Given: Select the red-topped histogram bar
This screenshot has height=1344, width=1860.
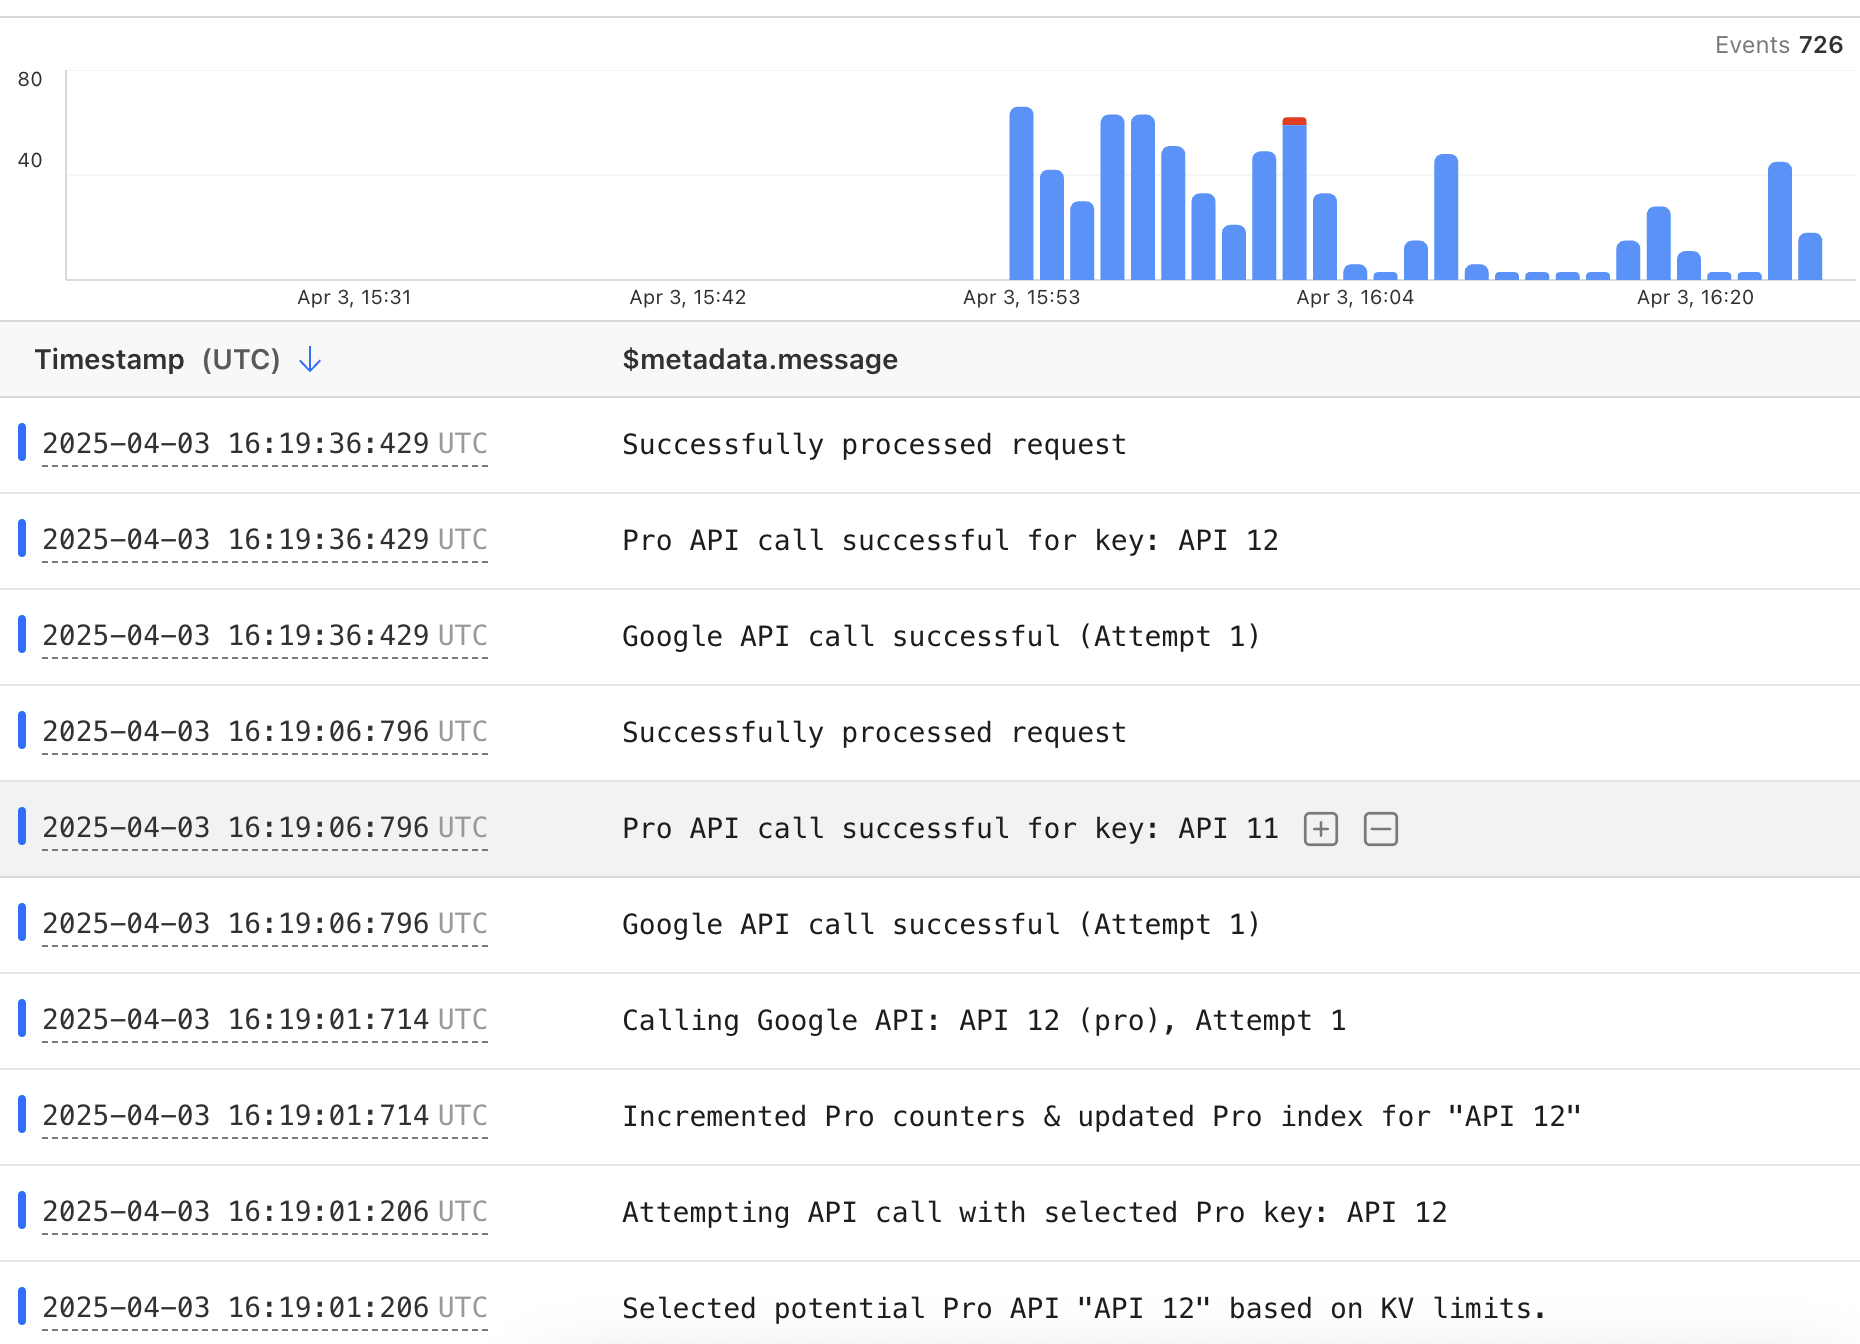Looking at the screenshot, I should pyautogui.click(x=1294, y=199).
